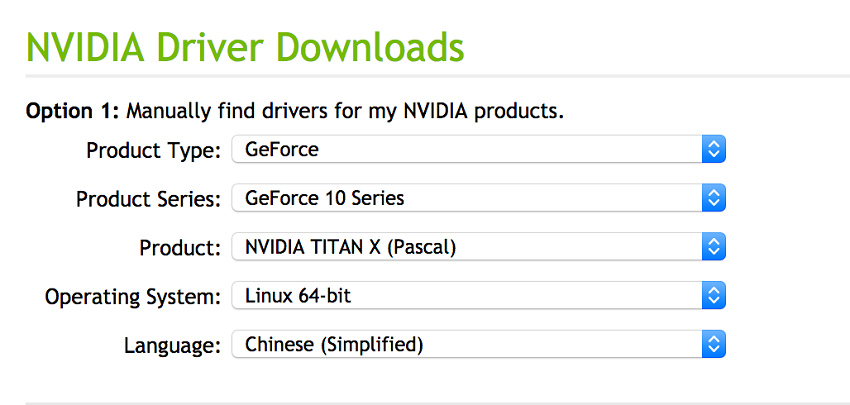Click the blue arrows beside NVIDIA TITAN X
The width and height of the screenshot is (850, 405).
coord(713,247)
